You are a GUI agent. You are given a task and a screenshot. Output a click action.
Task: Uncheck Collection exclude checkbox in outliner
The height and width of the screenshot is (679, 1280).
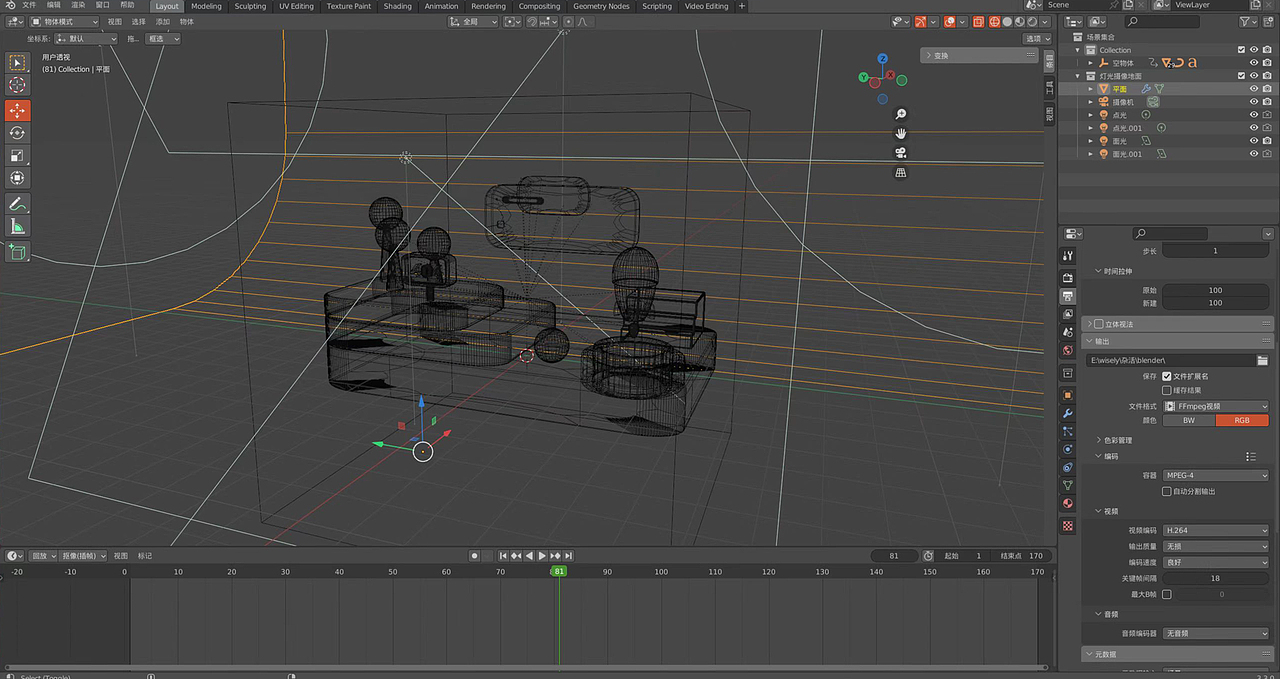1242,49
